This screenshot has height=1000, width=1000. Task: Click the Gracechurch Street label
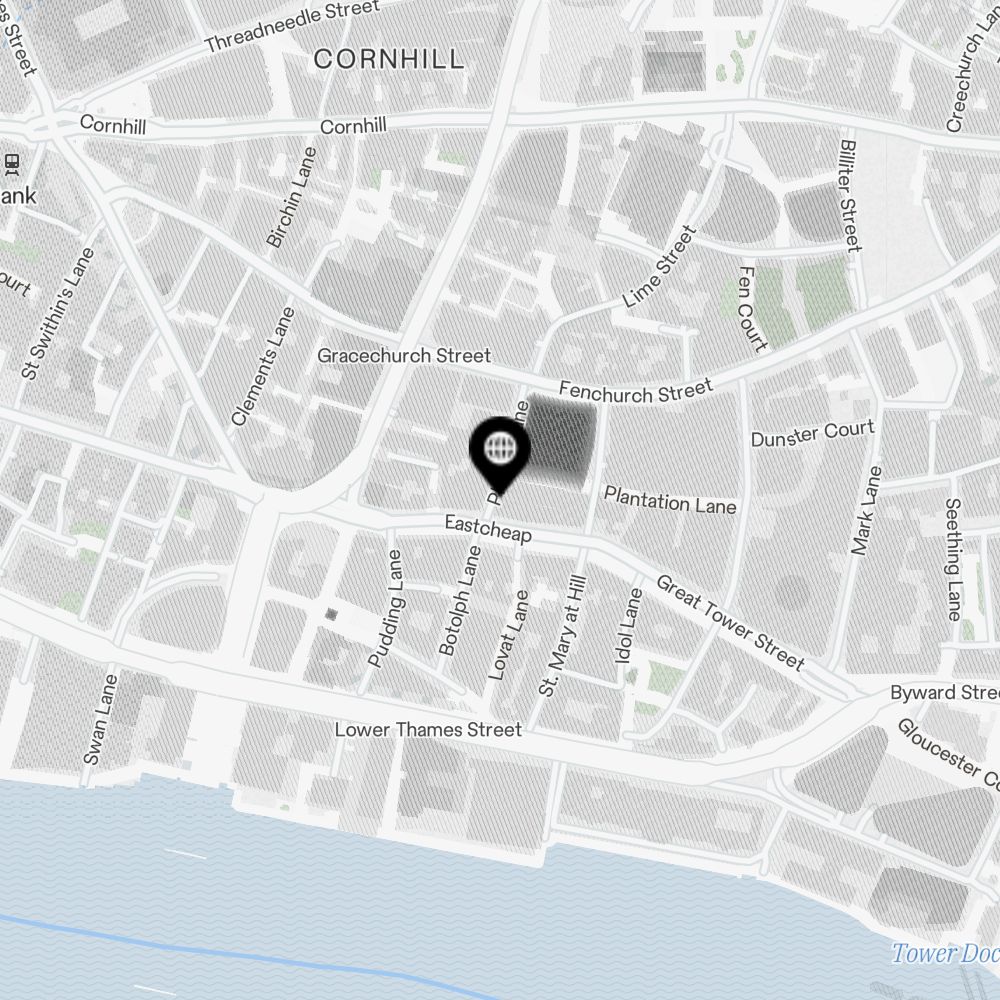coord(404,355)
